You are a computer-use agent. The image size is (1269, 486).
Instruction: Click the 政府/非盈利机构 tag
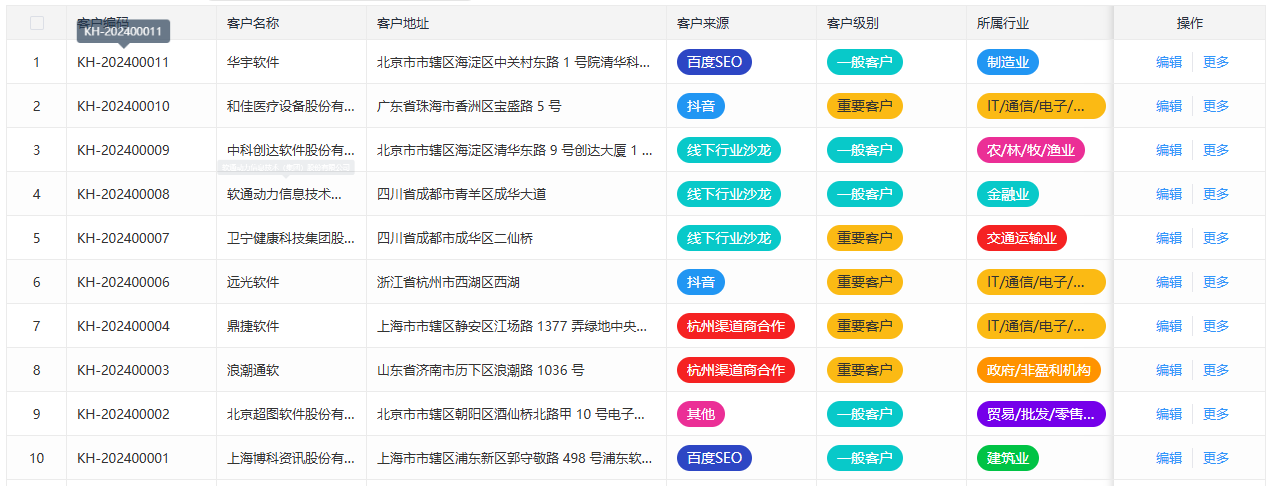click(1038, 370)
